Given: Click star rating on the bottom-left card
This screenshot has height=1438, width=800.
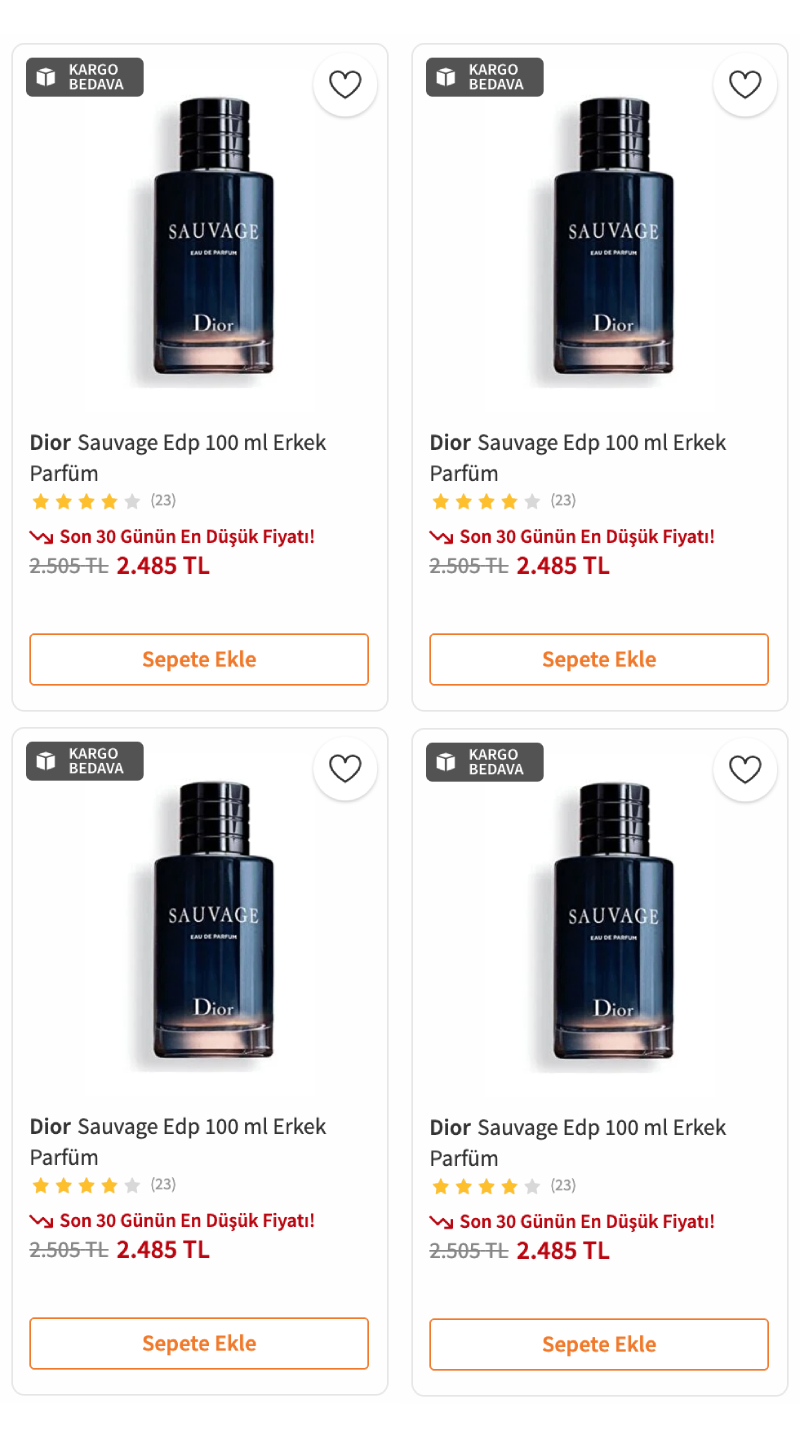Looking at the screenshot, I should (86, 1185).
